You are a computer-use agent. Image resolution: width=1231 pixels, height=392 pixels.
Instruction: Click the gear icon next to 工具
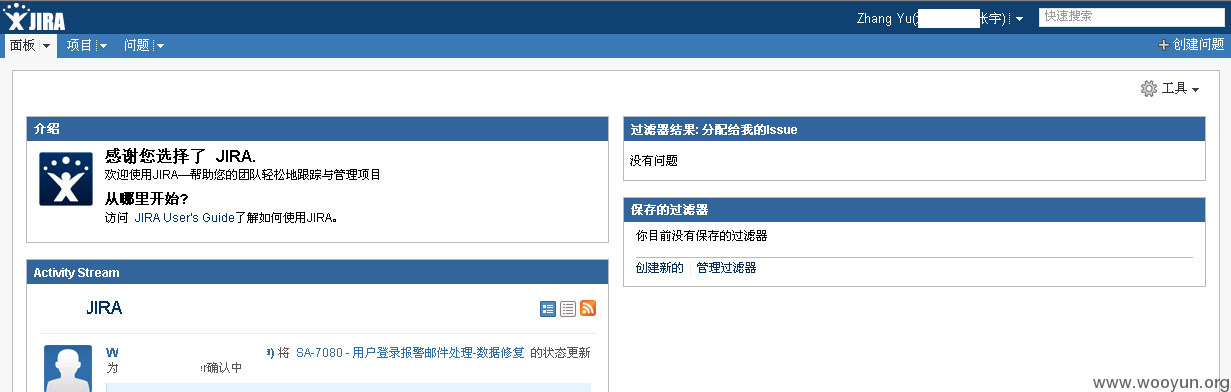(1148, 89)
